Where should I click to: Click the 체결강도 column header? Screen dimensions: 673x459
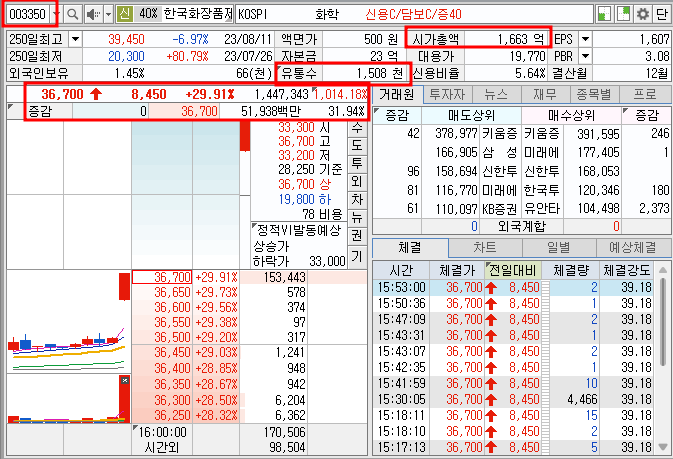coord(627,271)
